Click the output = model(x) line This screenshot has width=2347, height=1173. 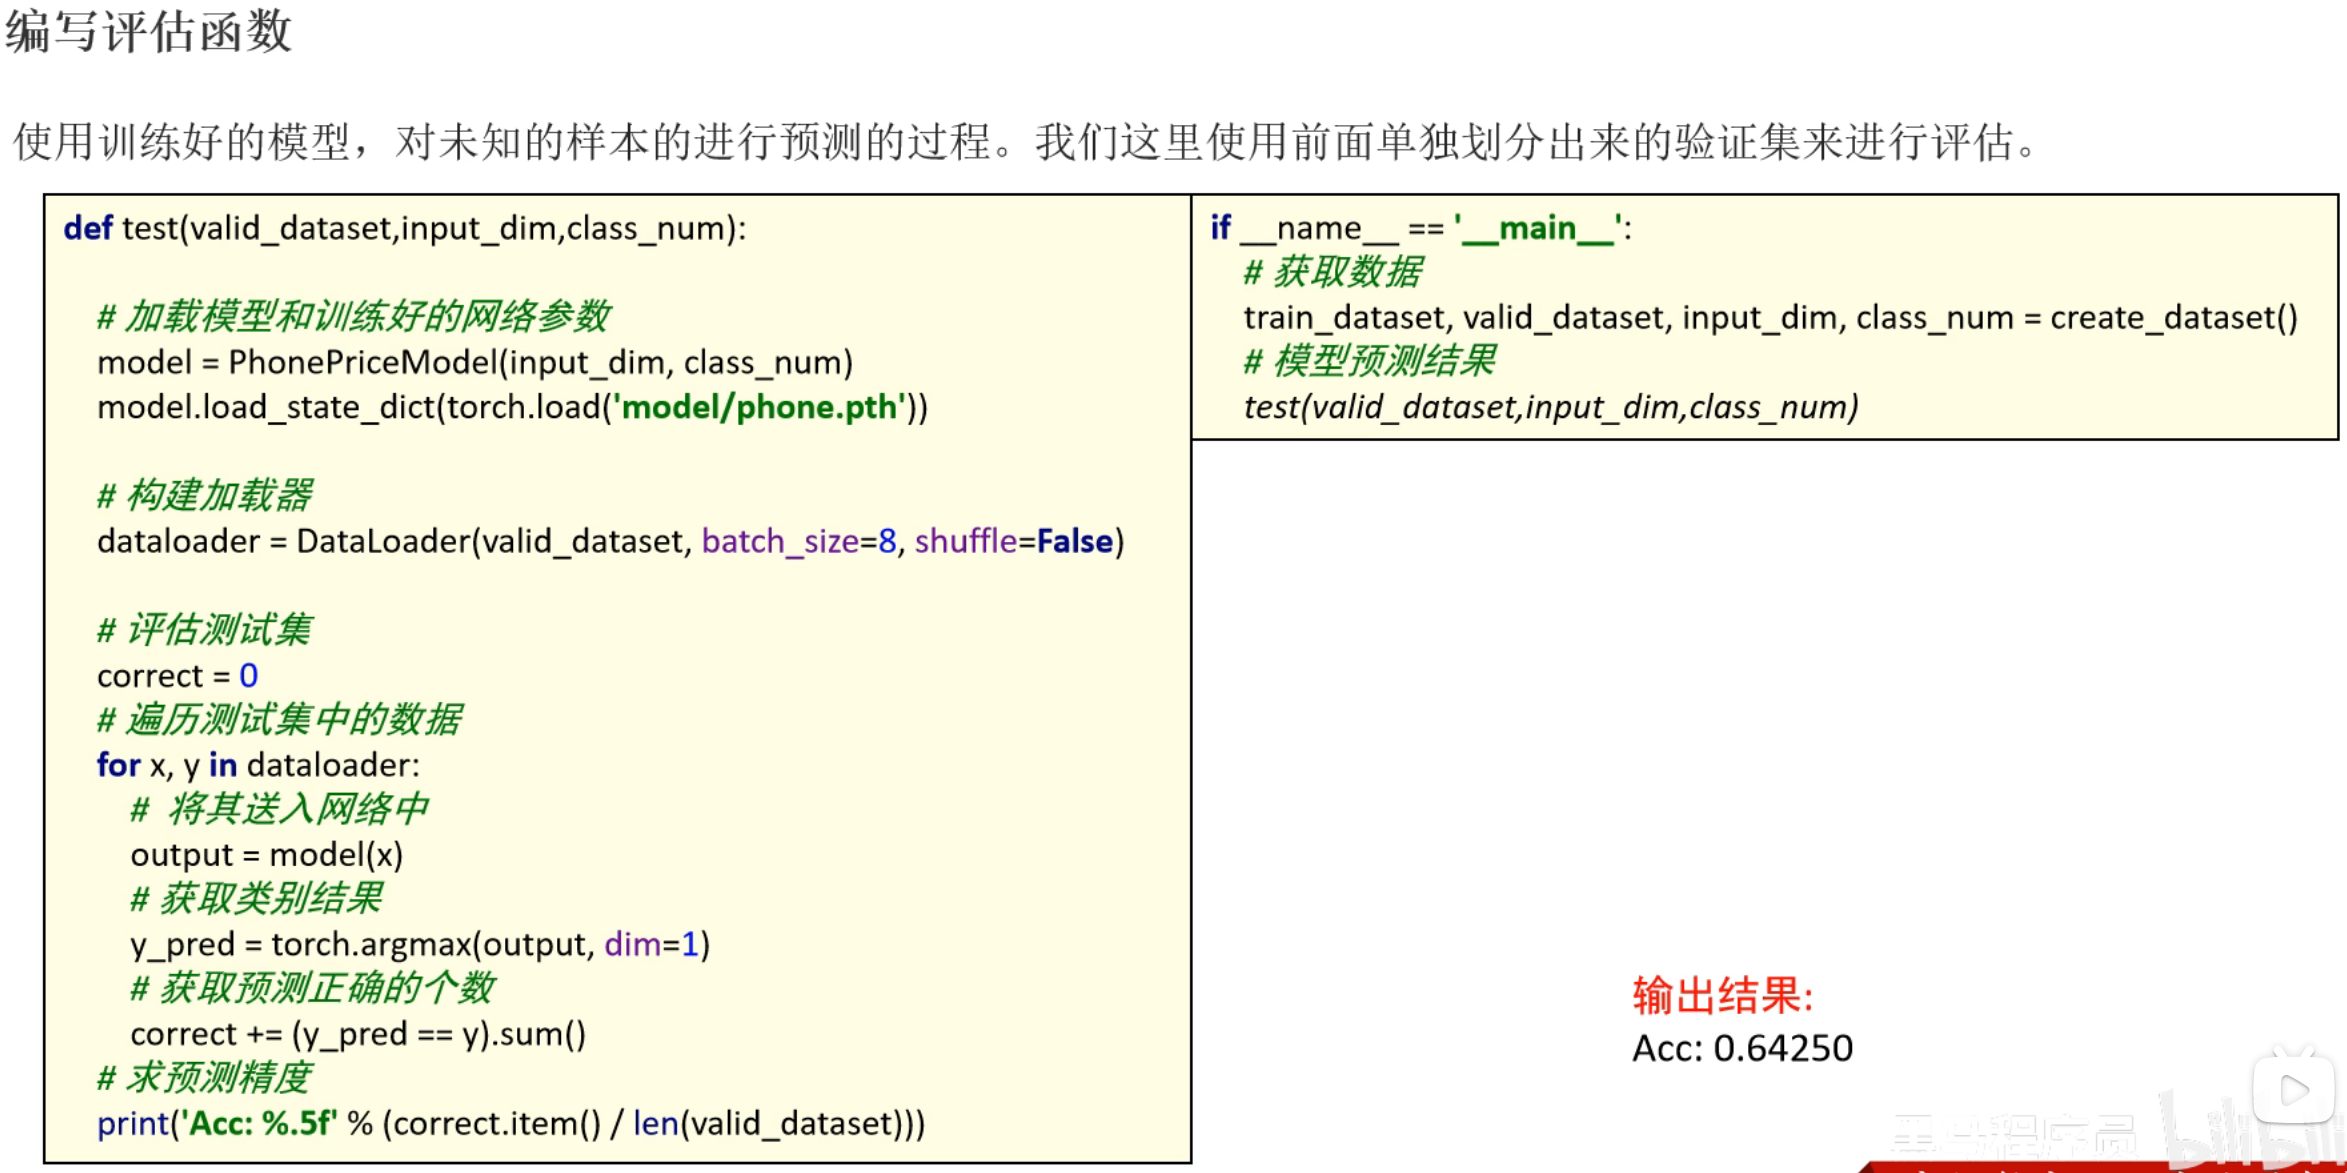coord(266,855)
